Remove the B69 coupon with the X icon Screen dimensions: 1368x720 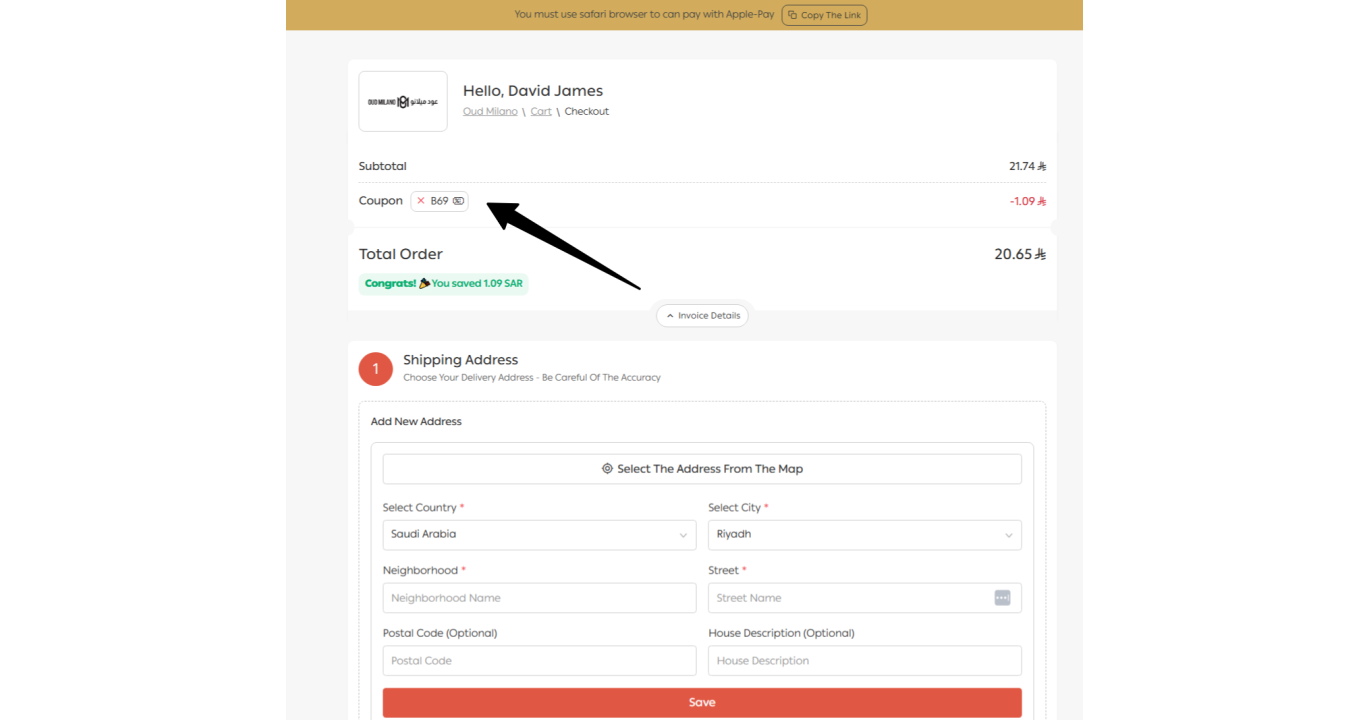(421, 201)
